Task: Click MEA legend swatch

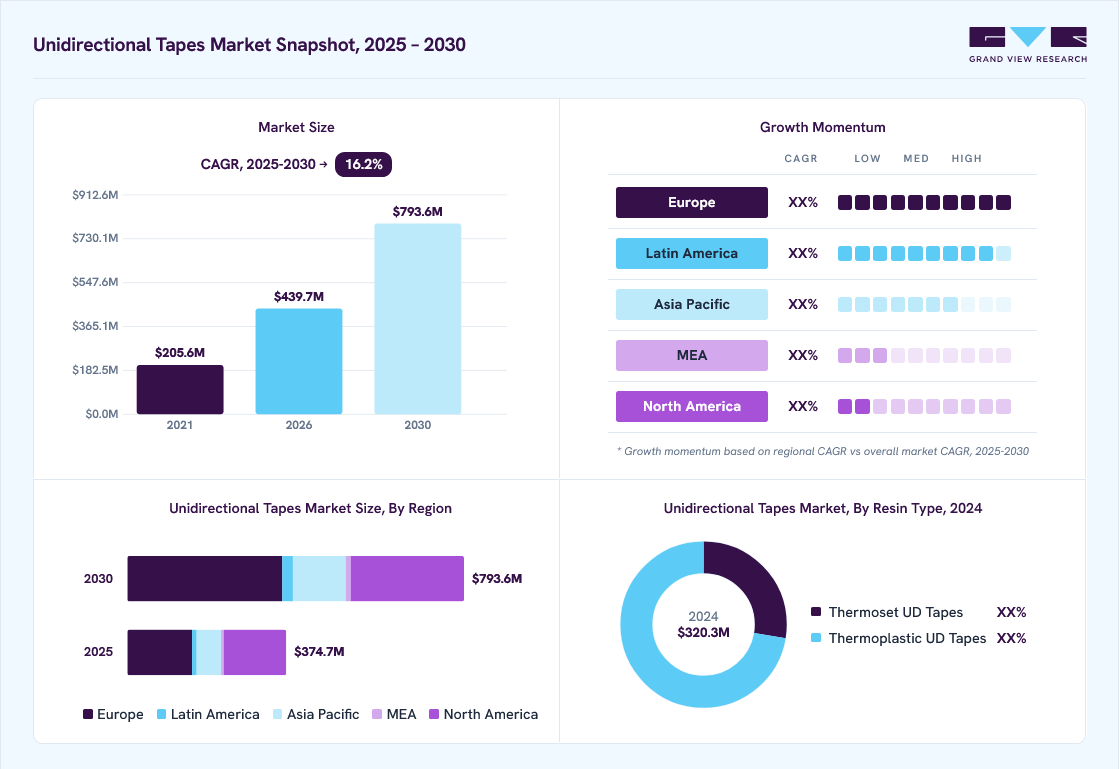Action: tap(377, 714)
